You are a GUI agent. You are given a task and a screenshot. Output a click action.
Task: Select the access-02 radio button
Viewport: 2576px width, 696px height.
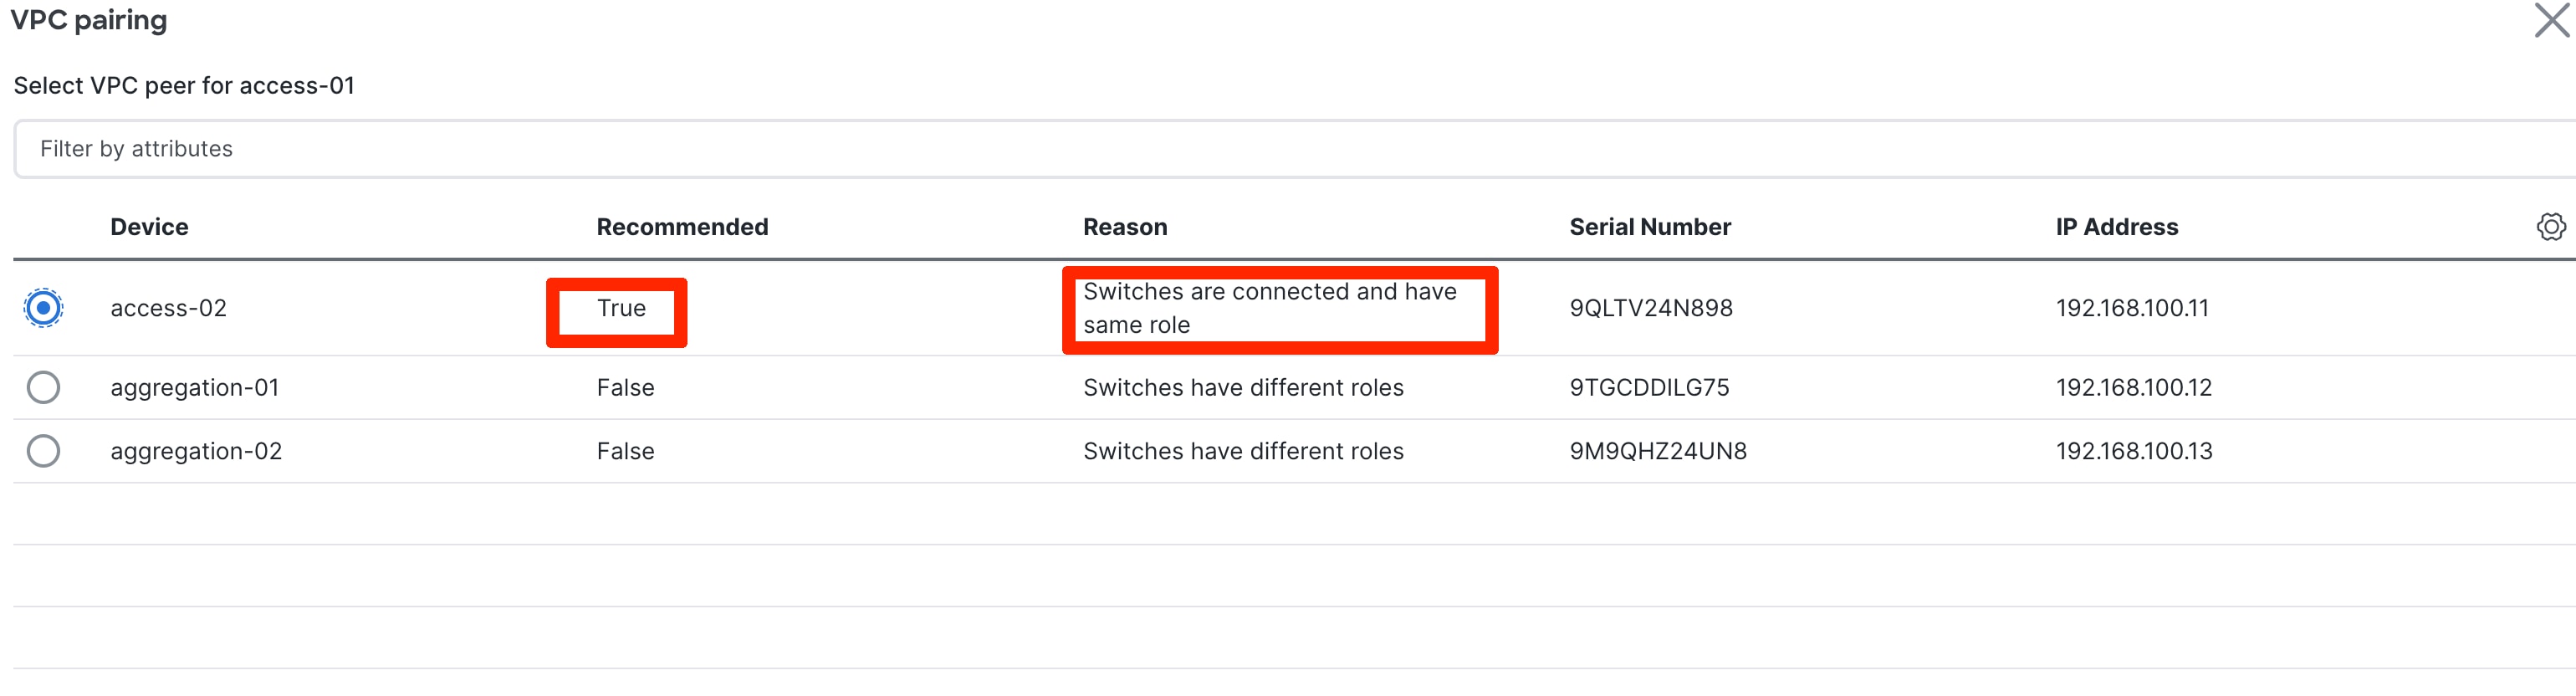pyautogui.click(x=43, y=308)
